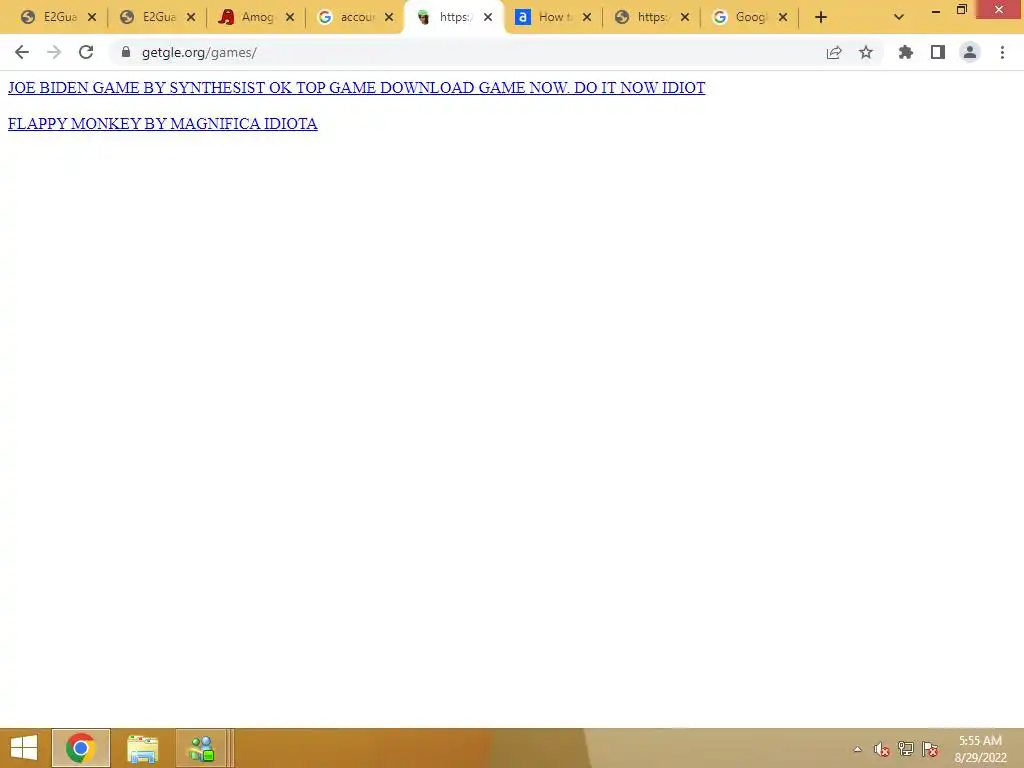Close the active getgle tab
Viewport: 1024px width, 768px height.
(488, 18)
